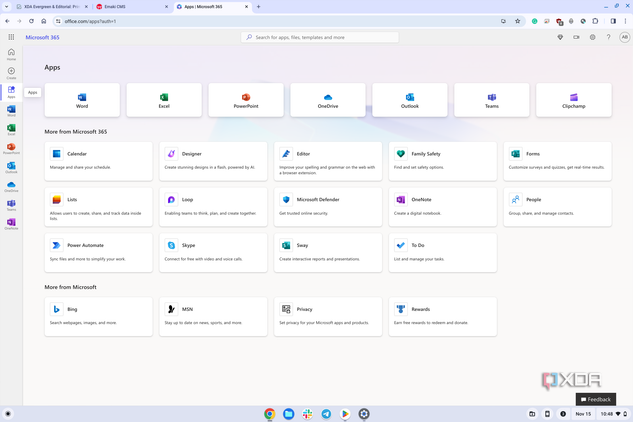This screenshot has width=633, height=422.
Task: Open the Skype app card
Action: click(x=213, y=252)
